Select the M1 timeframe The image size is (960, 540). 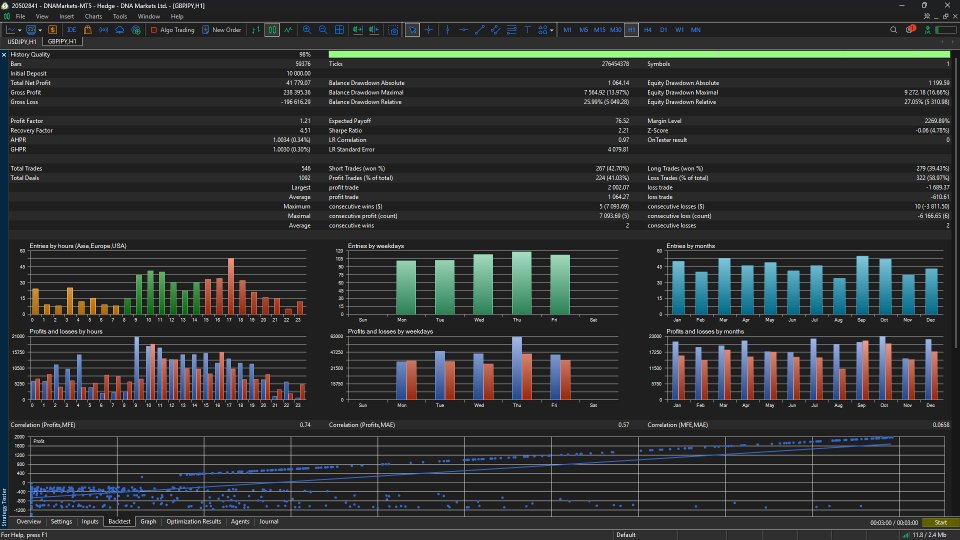pos(568,30)
